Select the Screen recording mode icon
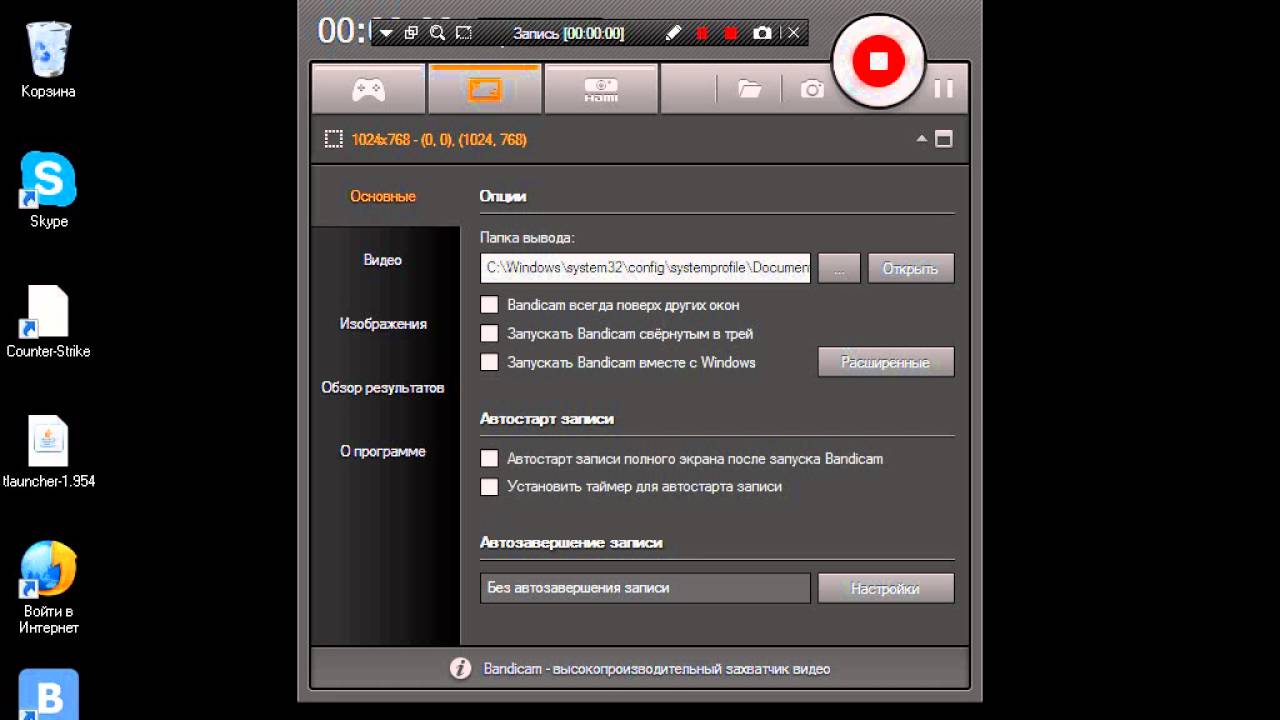1280x720 pixels. pos(484,89)
